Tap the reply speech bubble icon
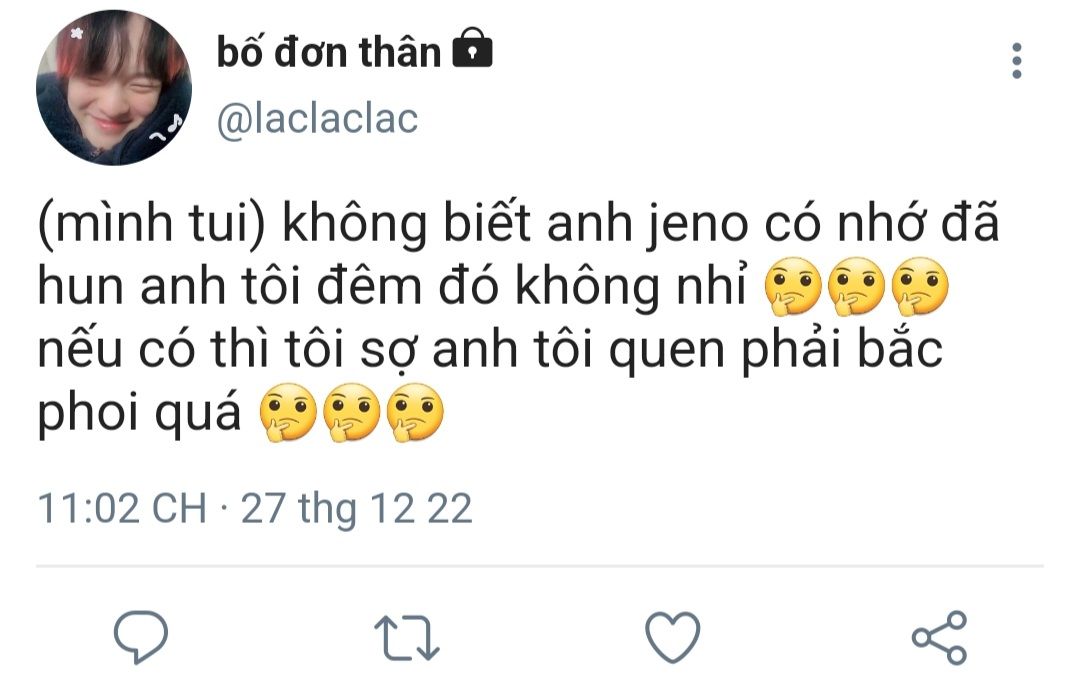This screenshot has width=1080, height=696. click(x=141, y=637)
